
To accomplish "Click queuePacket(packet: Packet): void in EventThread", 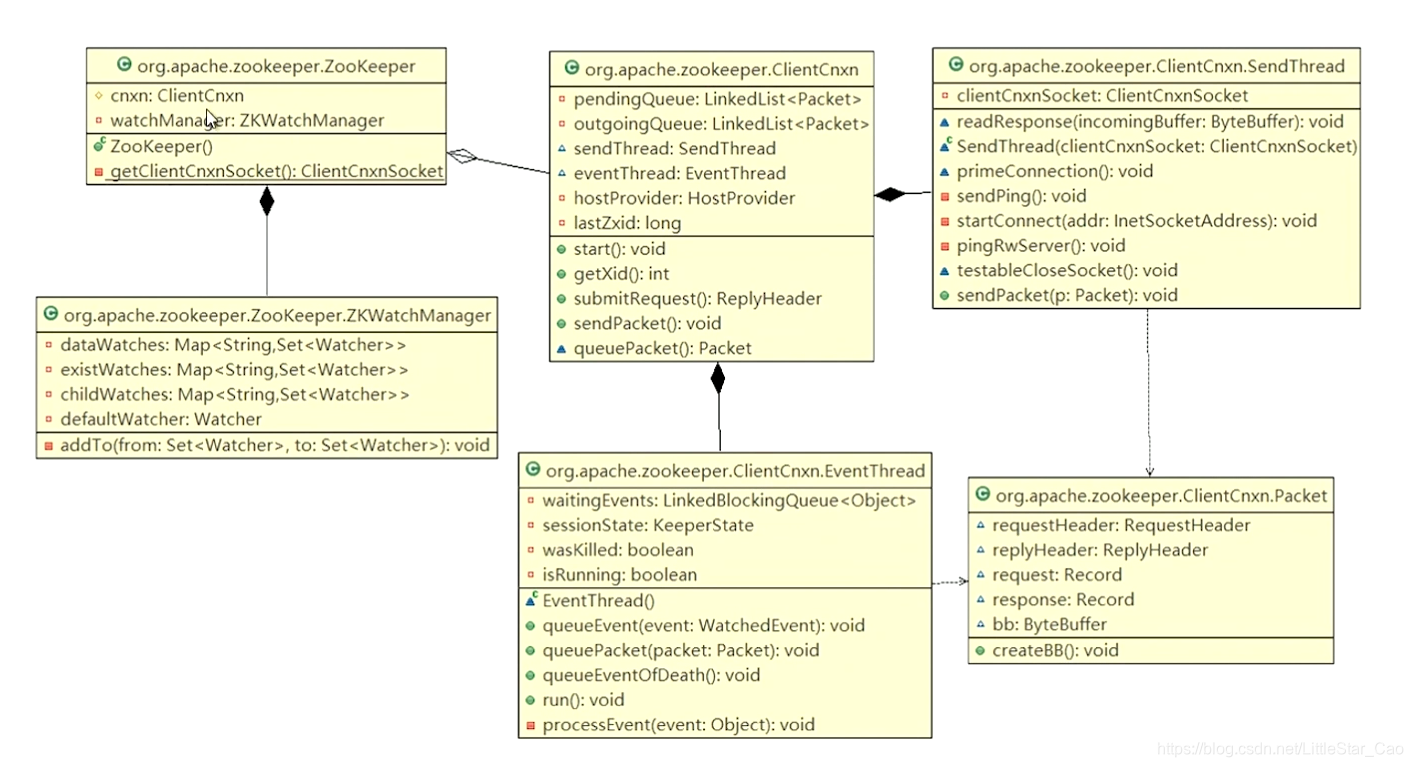I will pyautogui.click(x=680, y=651).
